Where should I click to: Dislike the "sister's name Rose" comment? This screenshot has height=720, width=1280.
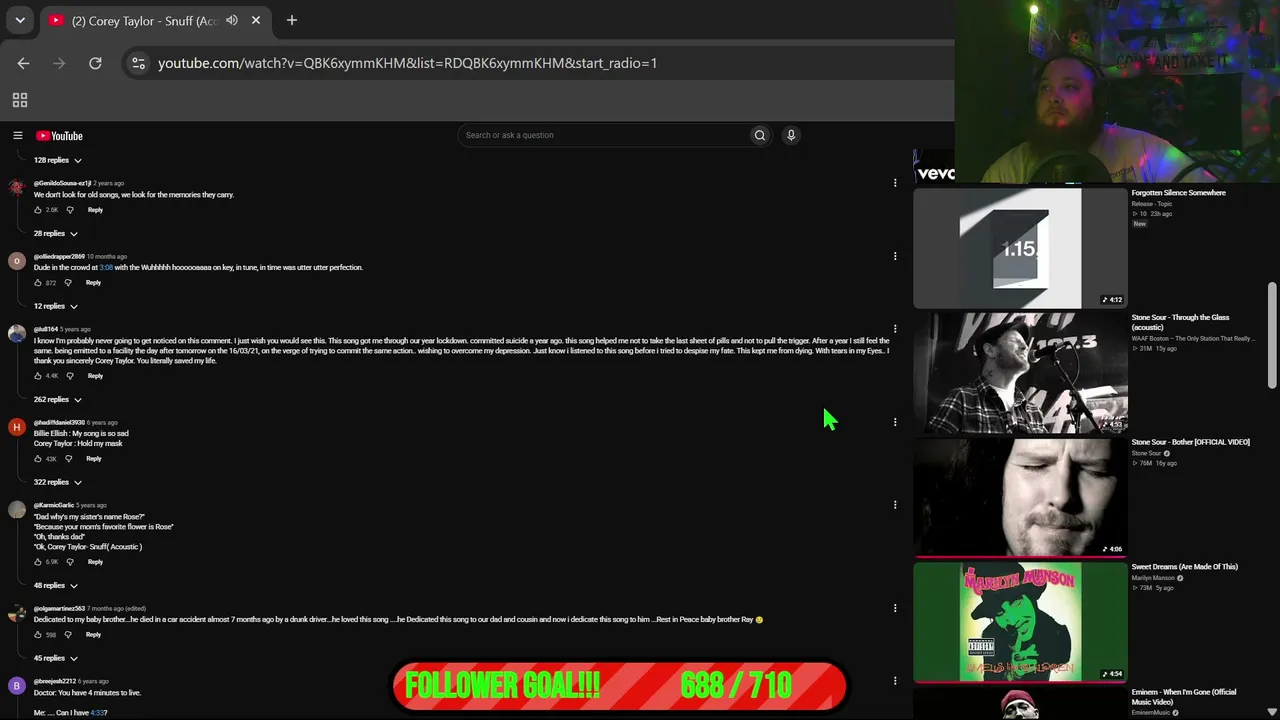(70, 562)
